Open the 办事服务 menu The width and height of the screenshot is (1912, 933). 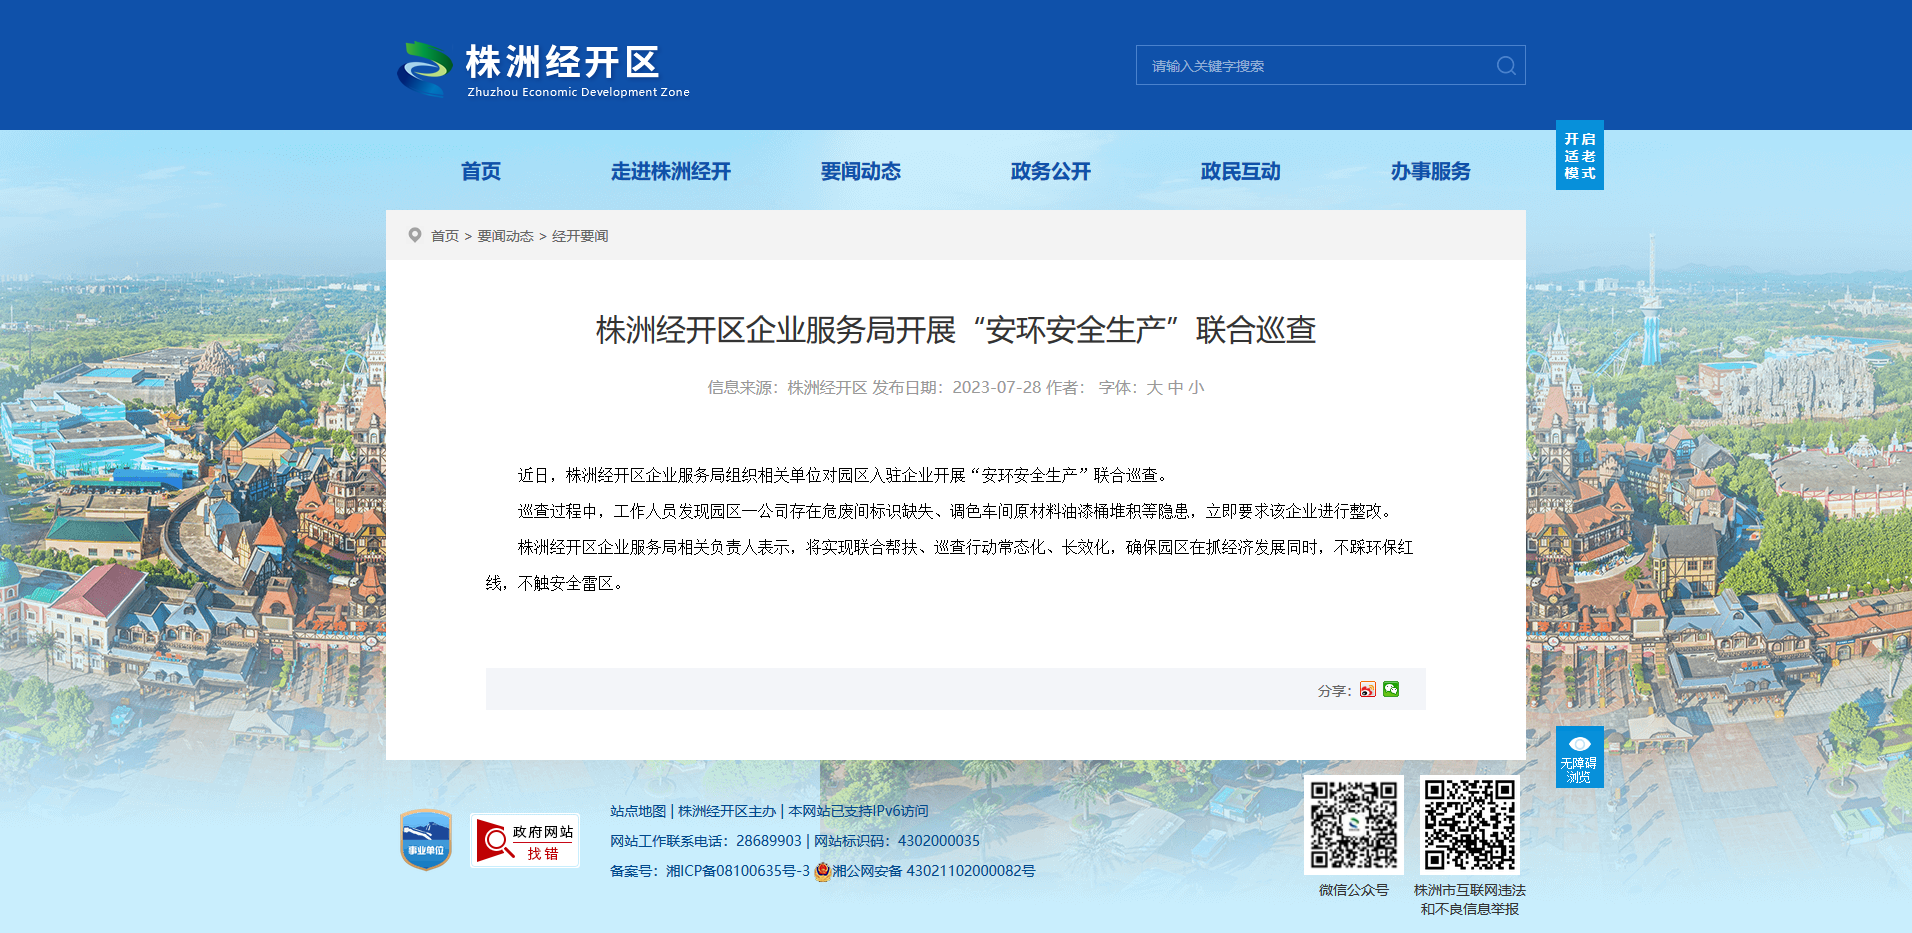coord(1431,171)
